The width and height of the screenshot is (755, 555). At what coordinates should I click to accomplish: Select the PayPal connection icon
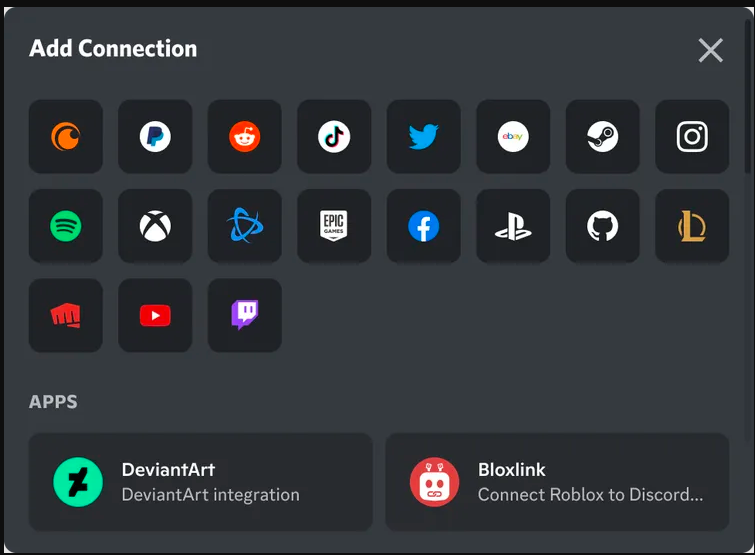[155, 136]
